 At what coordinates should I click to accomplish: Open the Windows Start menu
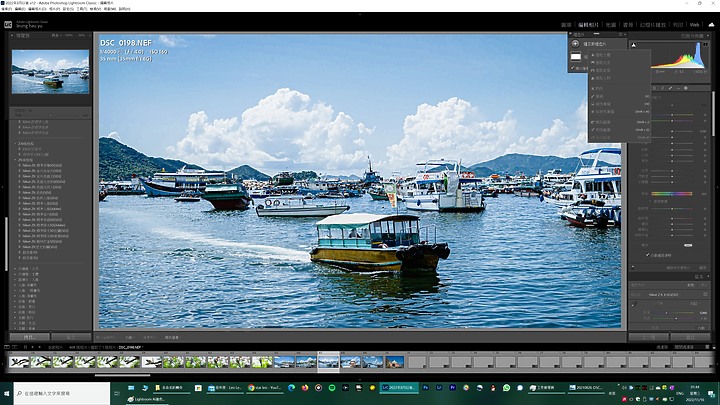(x=6, y=394)
